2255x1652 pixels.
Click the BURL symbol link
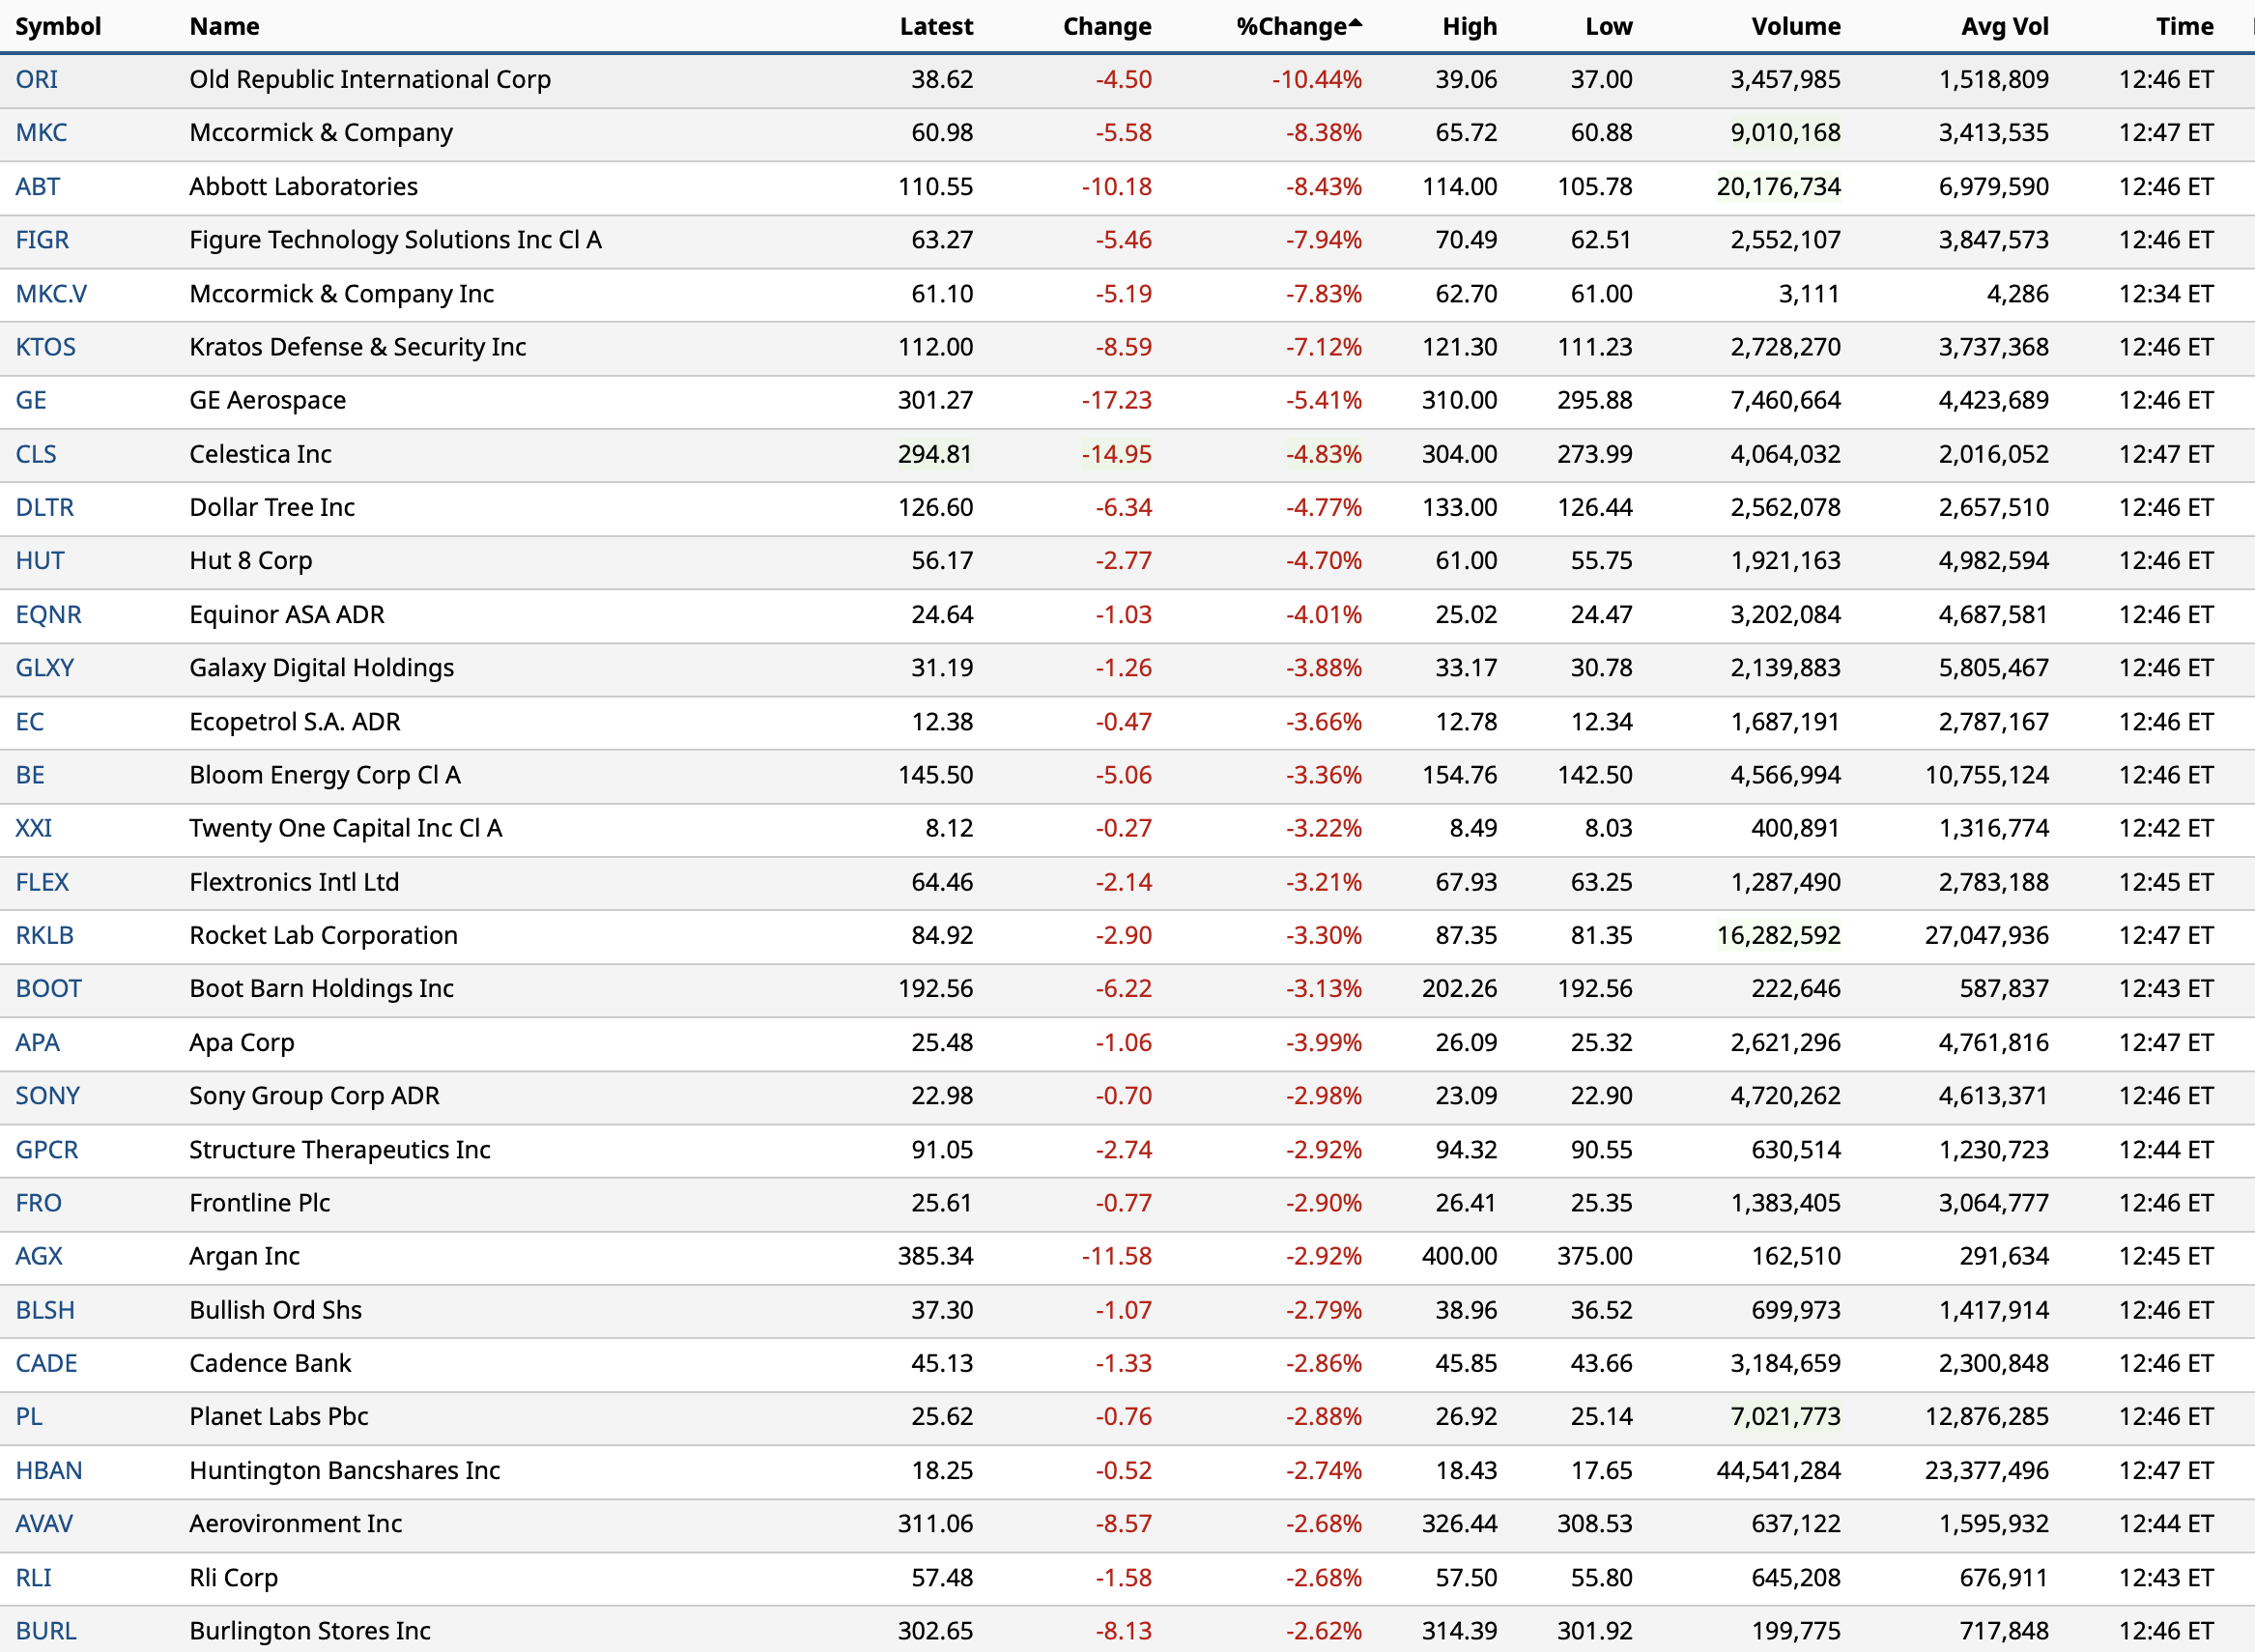coord(46,1631)
